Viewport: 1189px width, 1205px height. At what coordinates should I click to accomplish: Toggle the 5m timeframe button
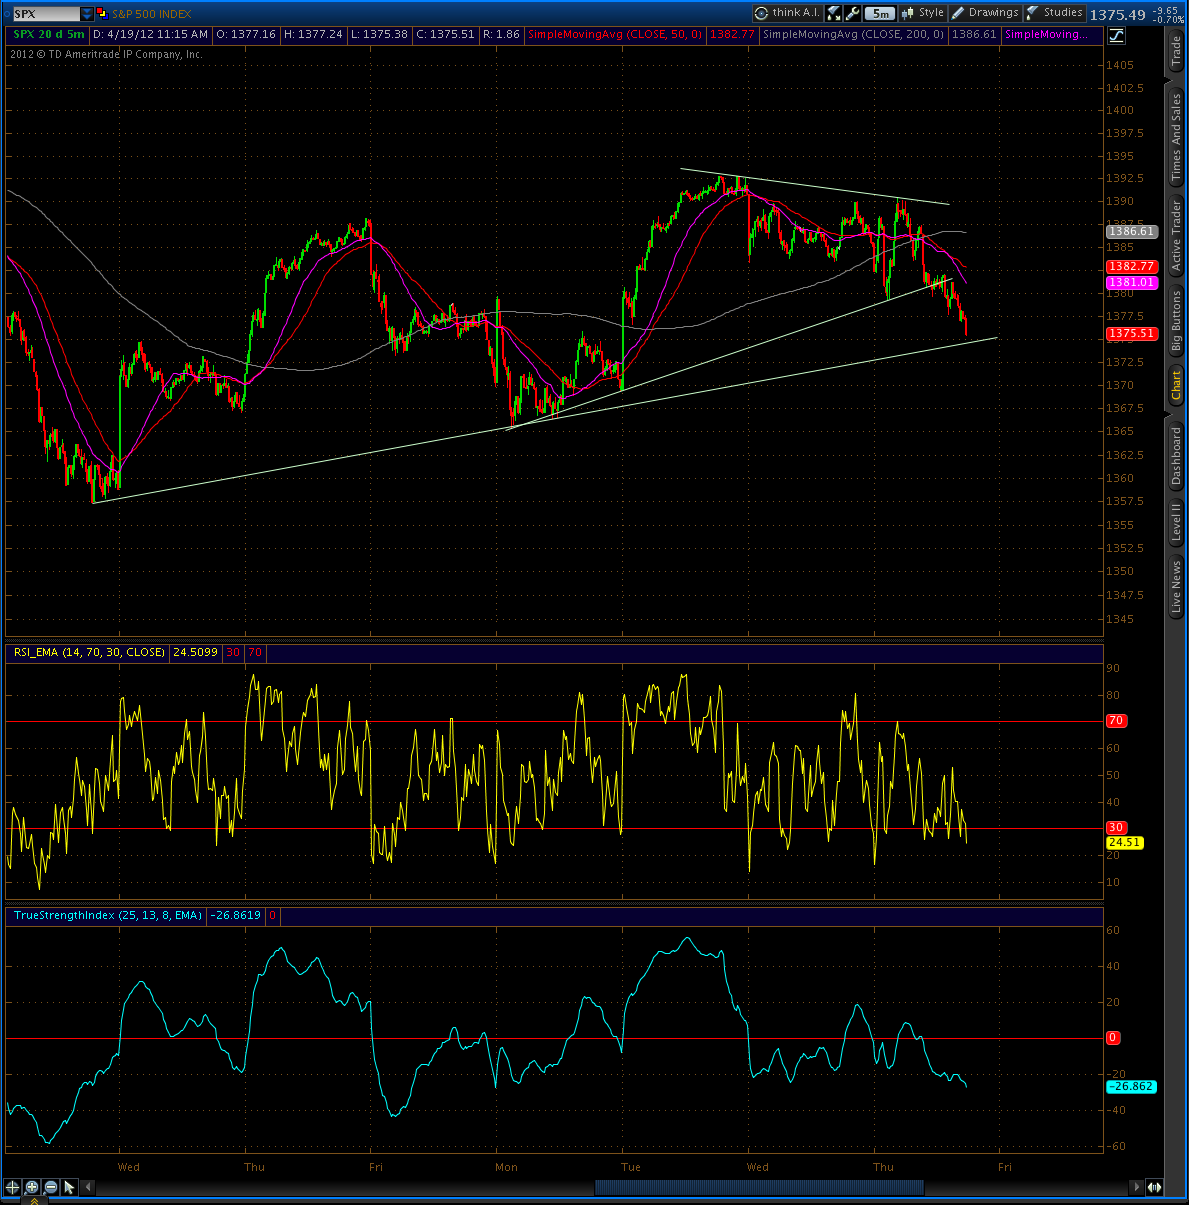point(879,13)
